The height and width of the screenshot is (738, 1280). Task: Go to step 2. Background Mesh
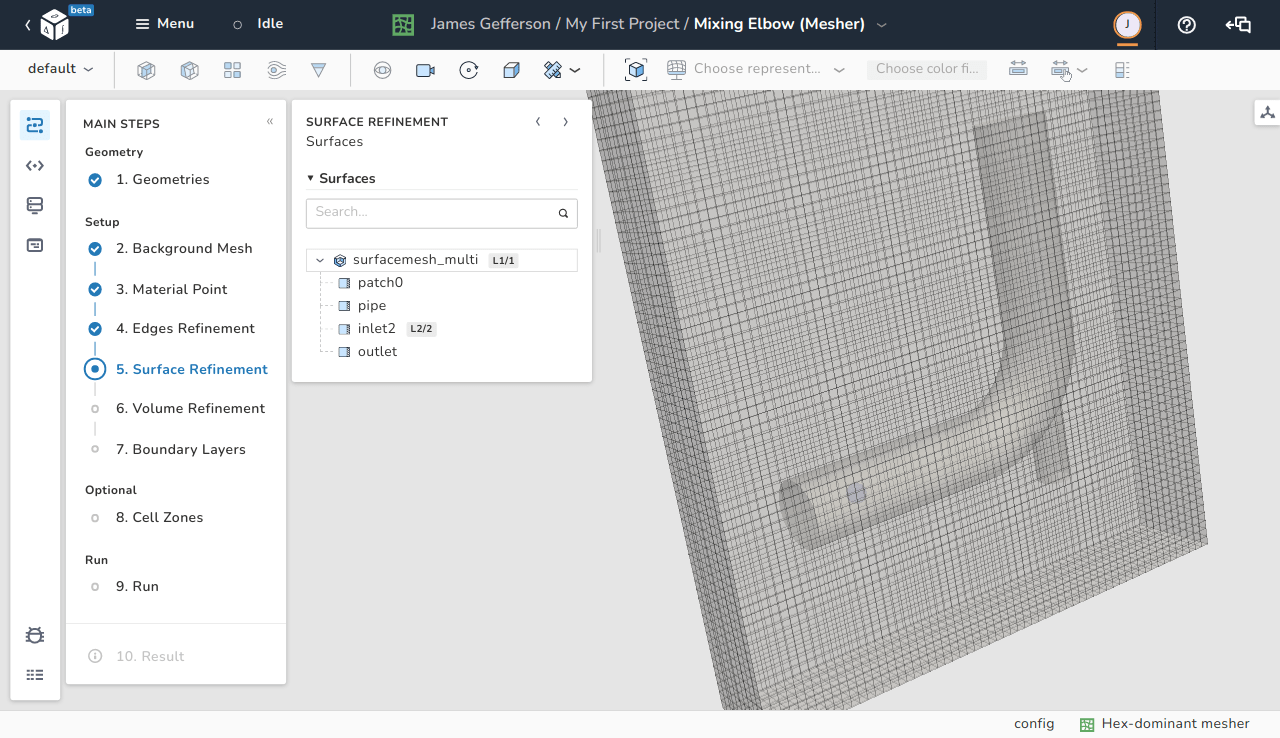pyautogui.click(x=184, y=249)
